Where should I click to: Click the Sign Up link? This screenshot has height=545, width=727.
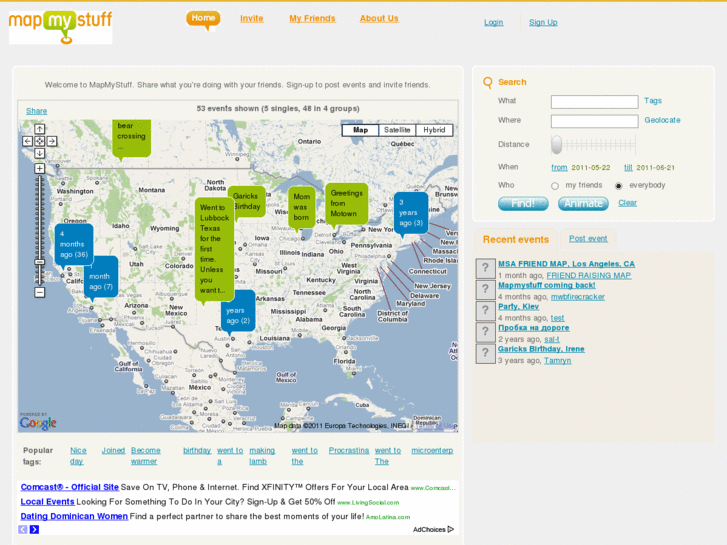(543, 22)
